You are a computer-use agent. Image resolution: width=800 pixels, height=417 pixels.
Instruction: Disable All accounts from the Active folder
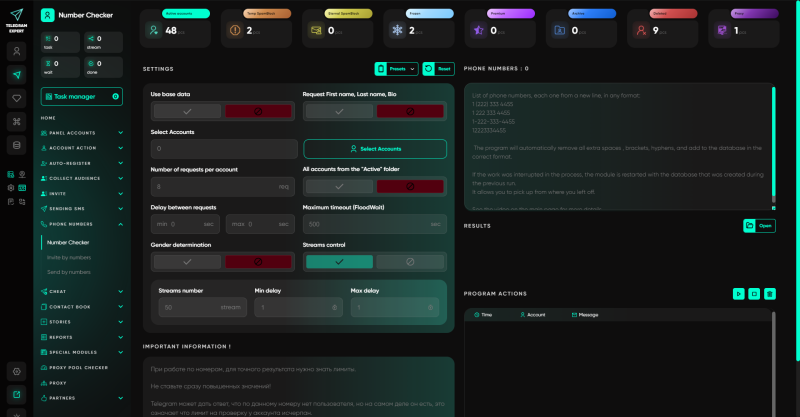point(410,187)
